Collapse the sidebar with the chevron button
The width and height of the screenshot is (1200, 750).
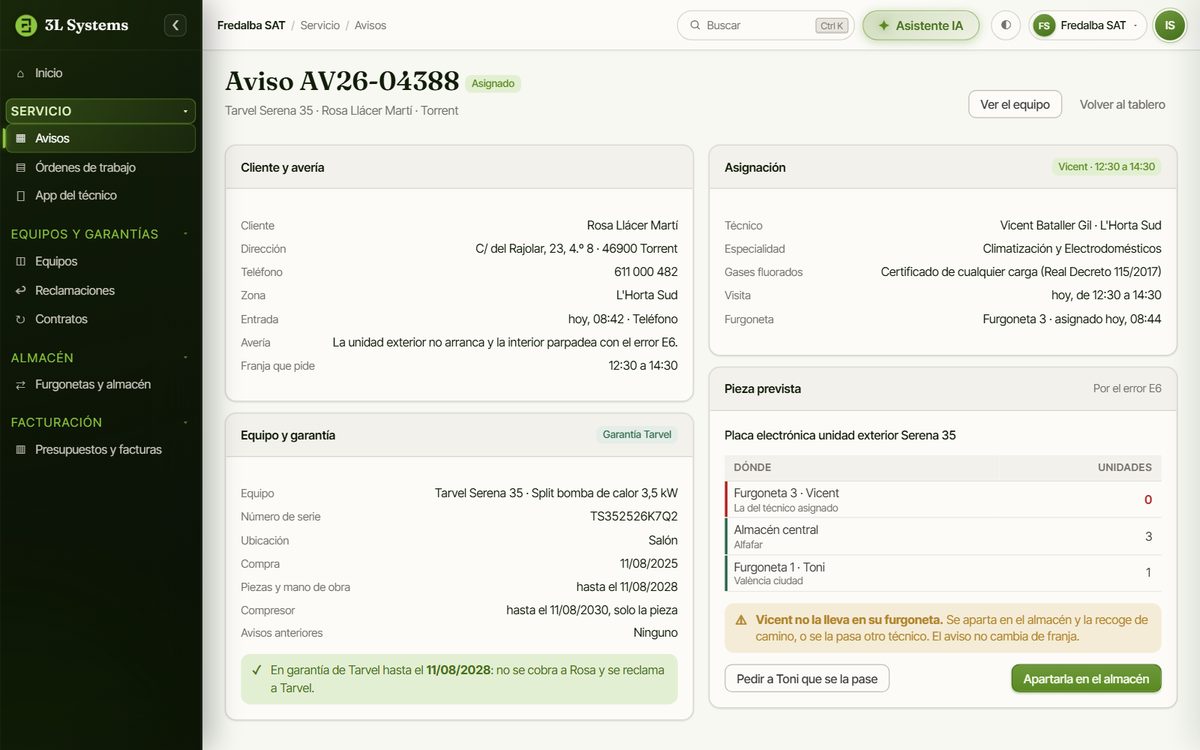[x=176, y=25]
